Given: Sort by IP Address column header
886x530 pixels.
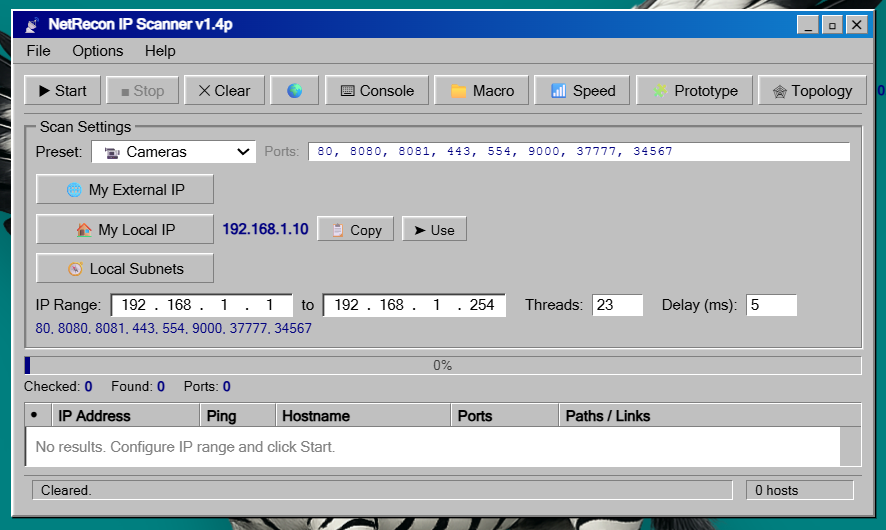Looking at the screenshot, I should click(x=125, y=416).
